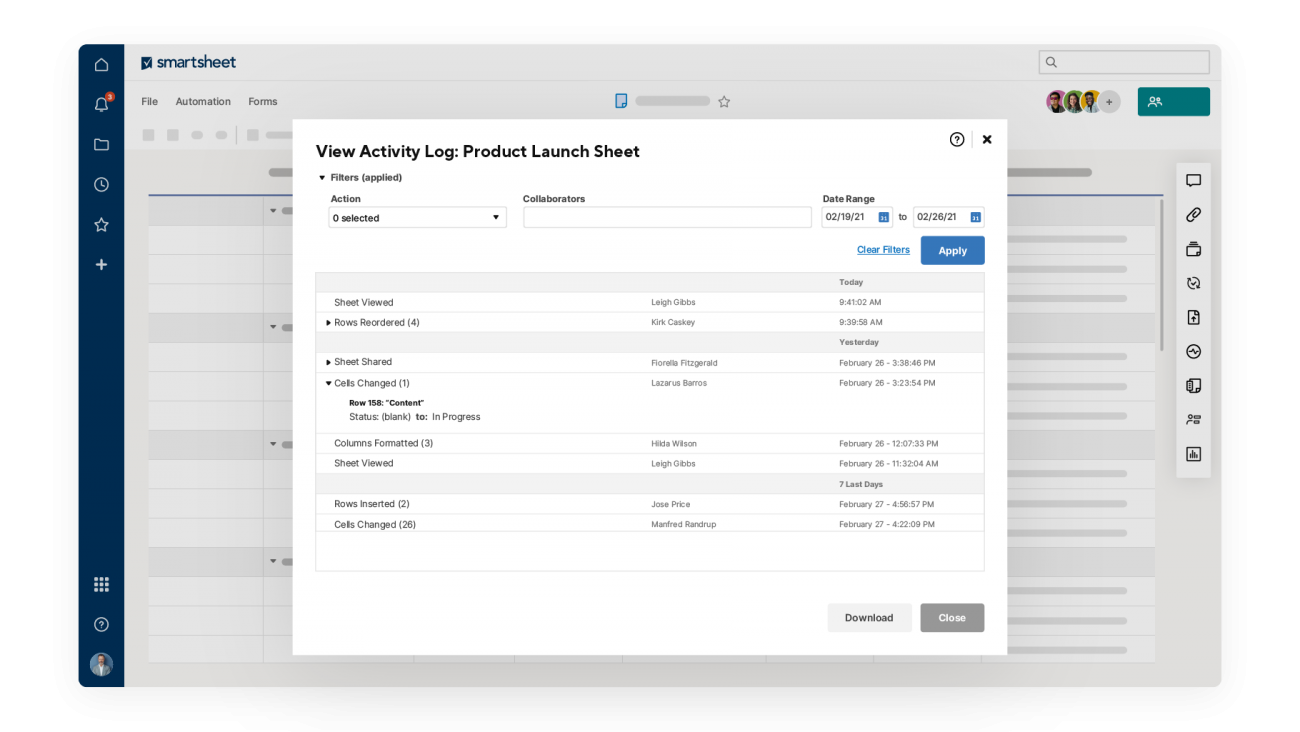The width and height of the screenshot is (1300, 732).
Task: Open the Conversations comment icon
Action: click(x=1193, y=181)
